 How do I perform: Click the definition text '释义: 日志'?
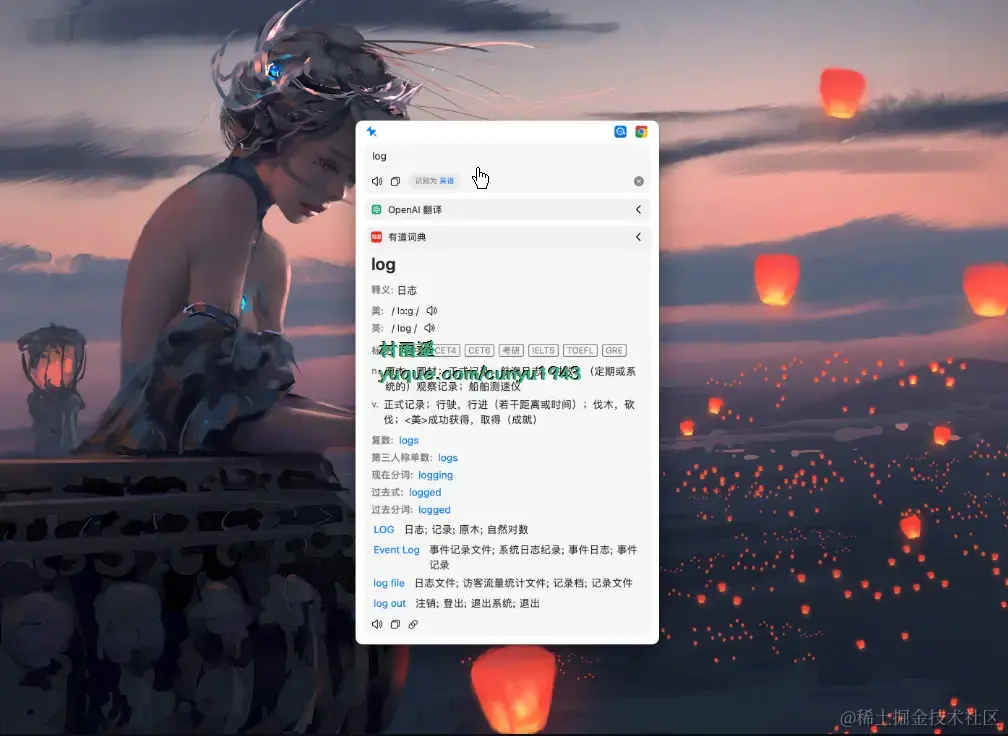[x=394, y=291]
